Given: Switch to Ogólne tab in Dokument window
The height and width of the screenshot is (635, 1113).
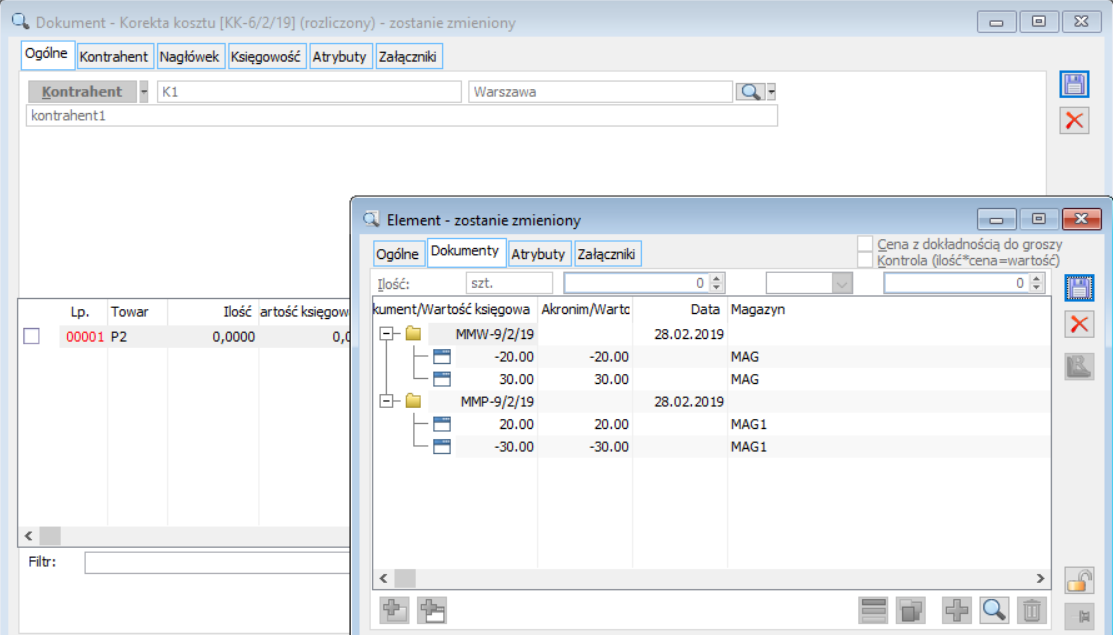Looking at the screenshot, I should [47, 54].
